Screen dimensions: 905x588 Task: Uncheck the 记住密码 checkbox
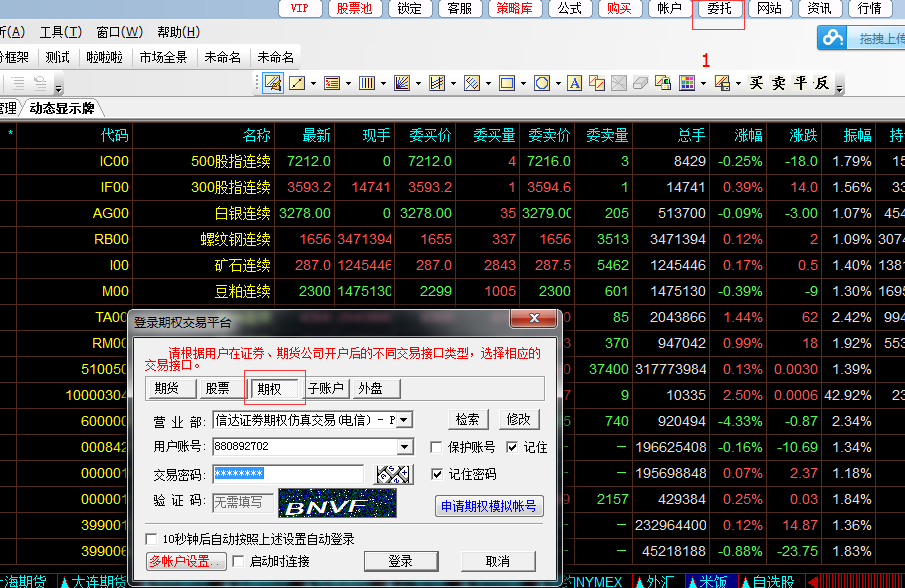(437, 474)
